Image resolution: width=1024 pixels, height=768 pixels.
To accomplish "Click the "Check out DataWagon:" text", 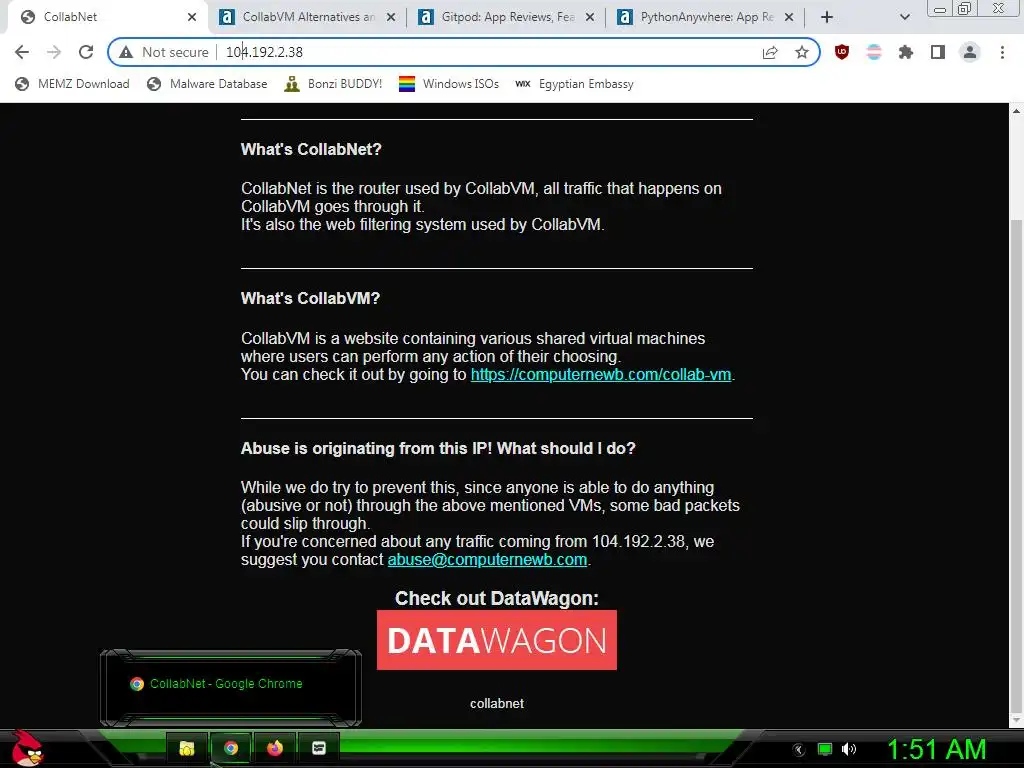I will [496, 598].
